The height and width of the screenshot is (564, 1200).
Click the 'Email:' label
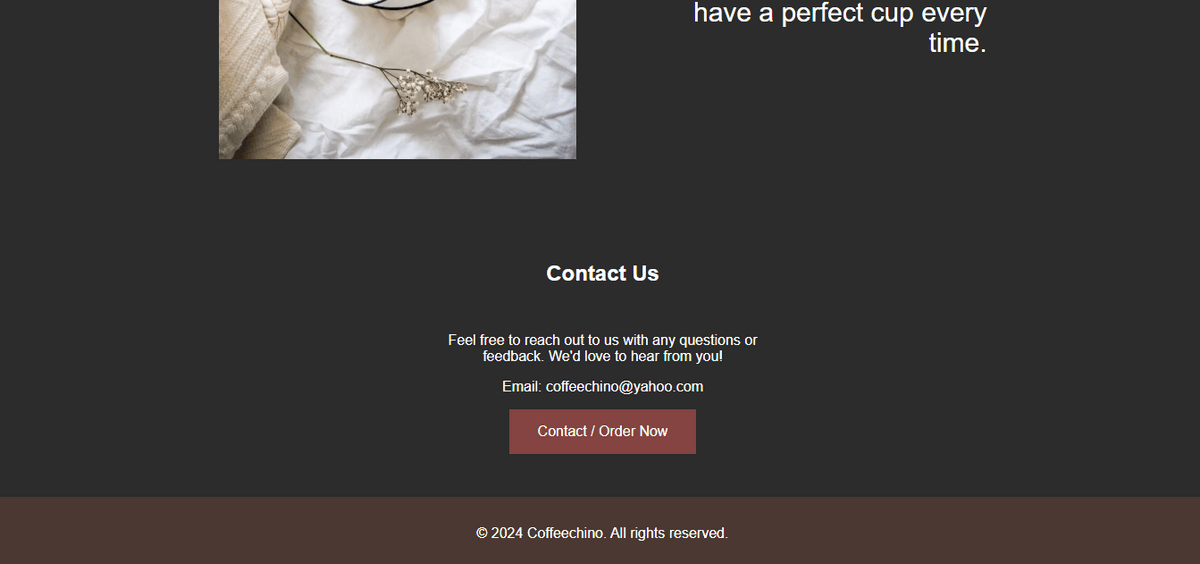[x=521, y=386]
